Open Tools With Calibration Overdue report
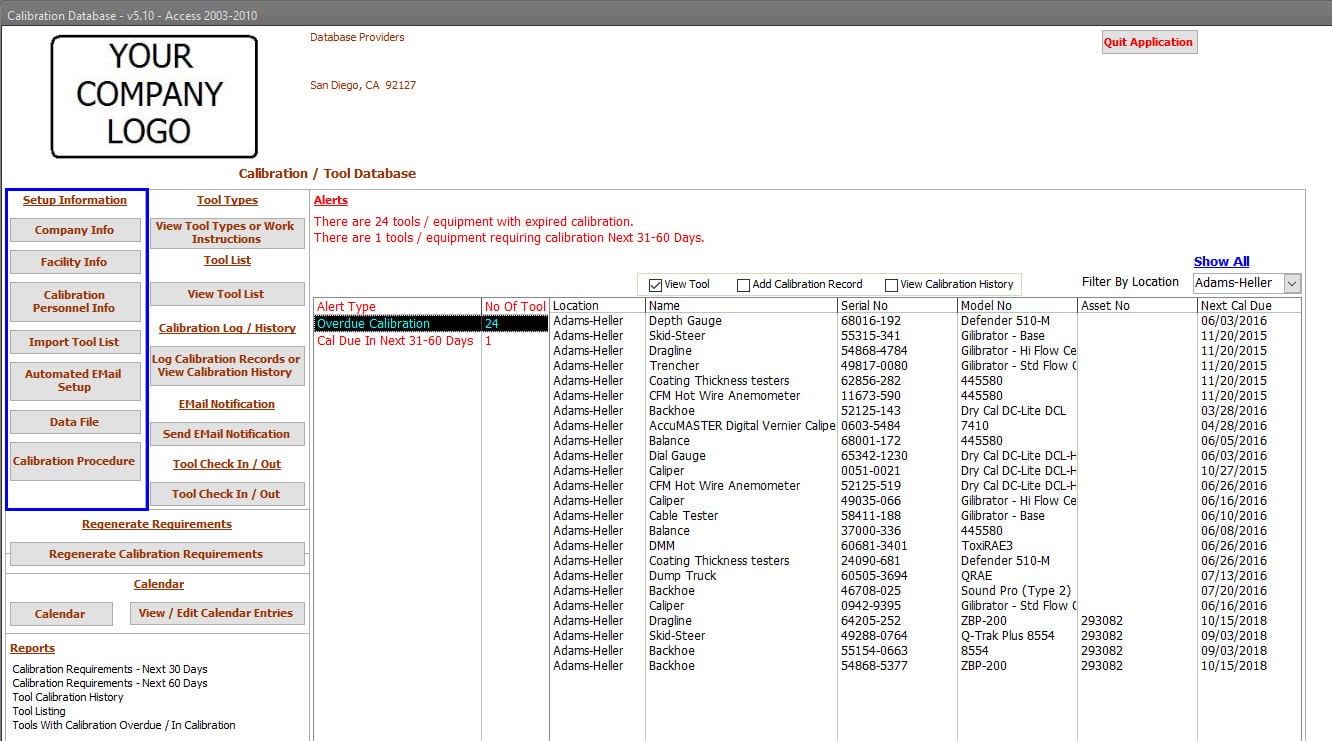1332x741 pixels. coord(124,725)
